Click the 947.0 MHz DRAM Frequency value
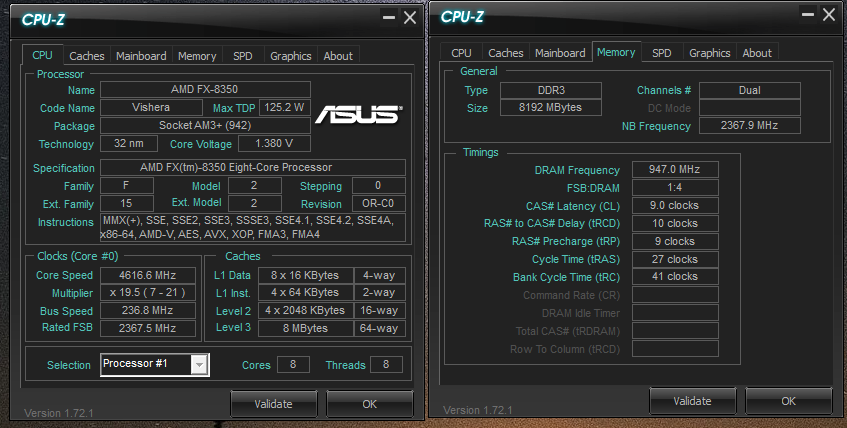 pos(675,169)
